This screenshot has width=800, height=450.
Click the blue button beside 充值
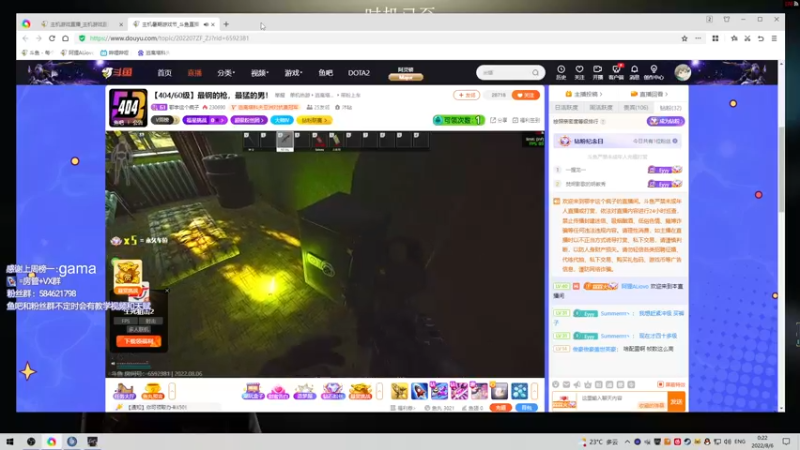tap(526, 408)
